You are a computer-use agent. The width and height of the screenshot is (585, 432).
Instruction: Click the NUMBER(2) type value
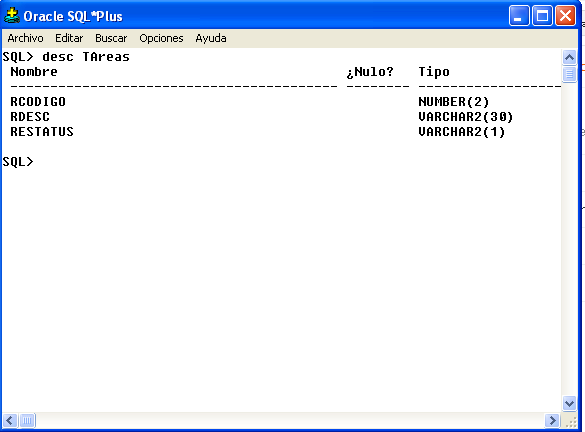point(454,102)
